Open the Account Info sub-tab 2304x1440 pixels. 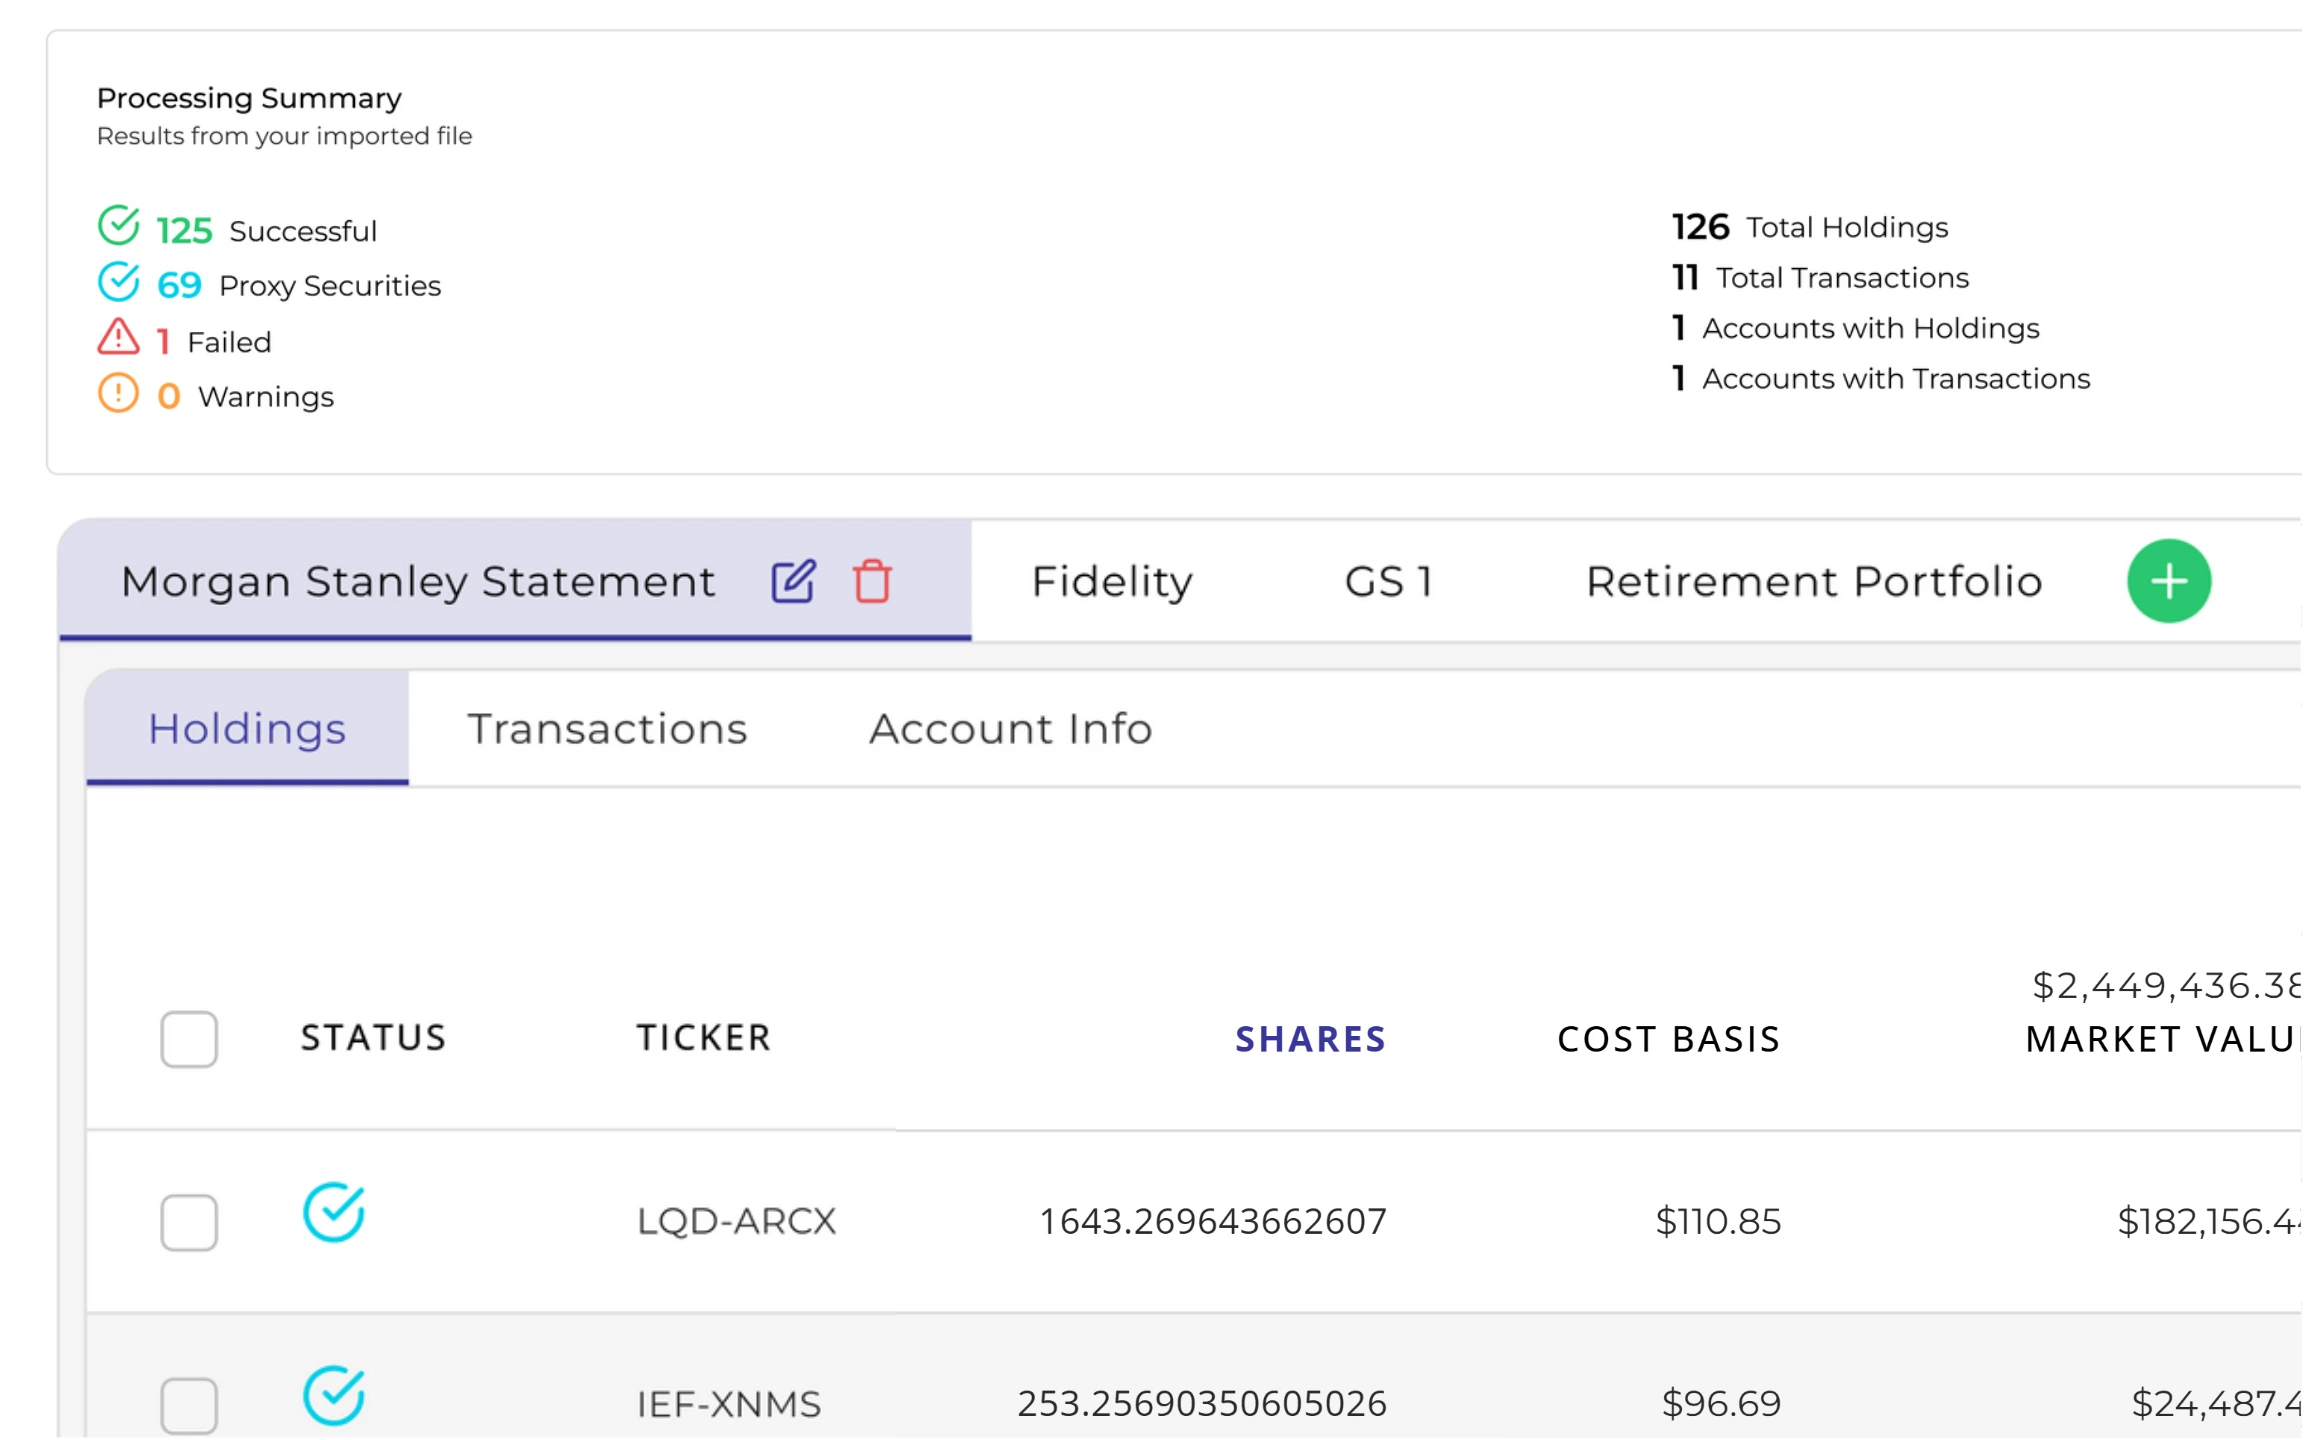coord(1011,729)
